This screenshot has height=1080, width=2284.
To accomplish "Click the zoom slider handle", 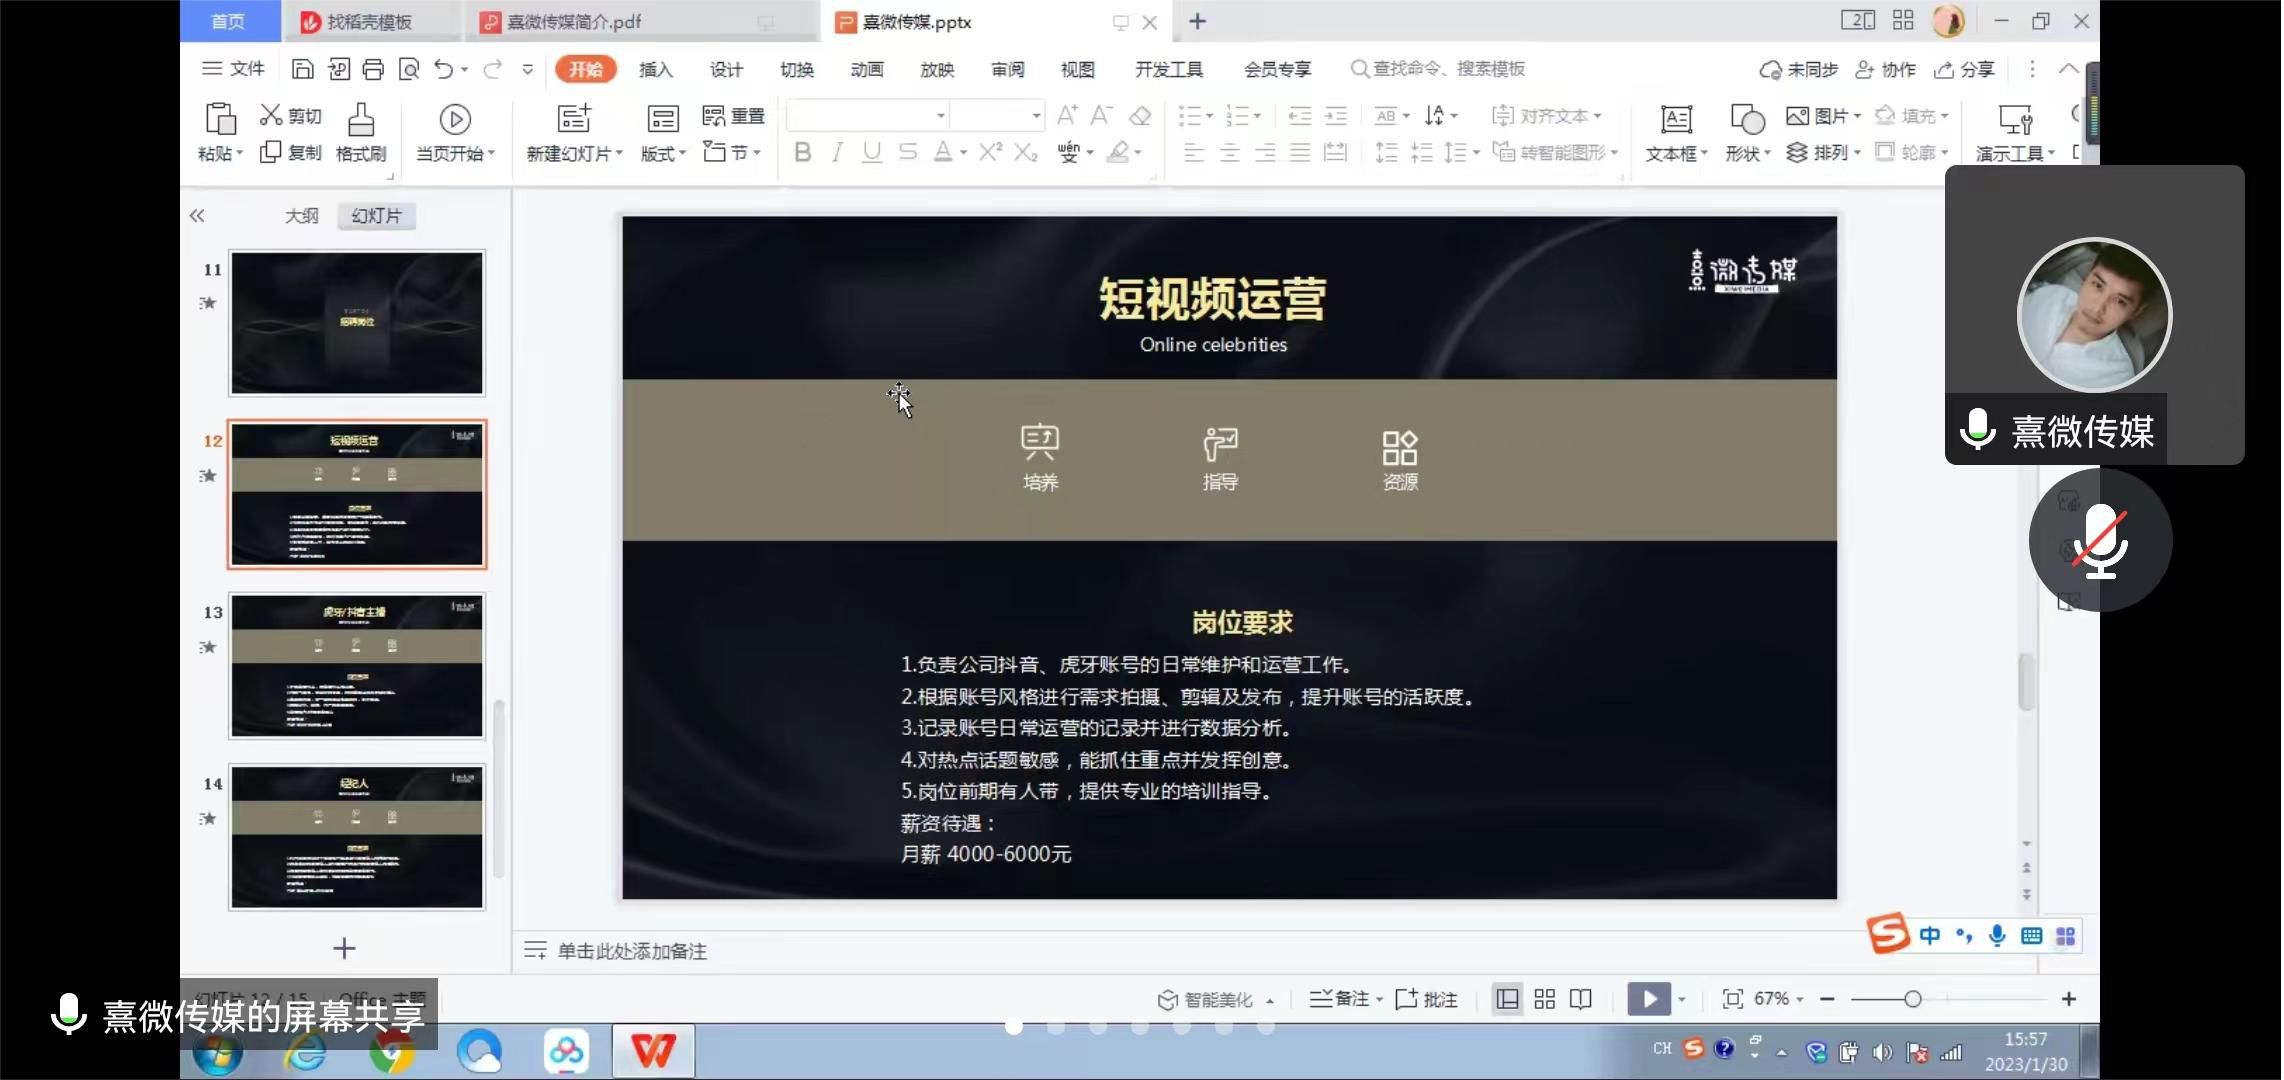I will click(1912, 999).
